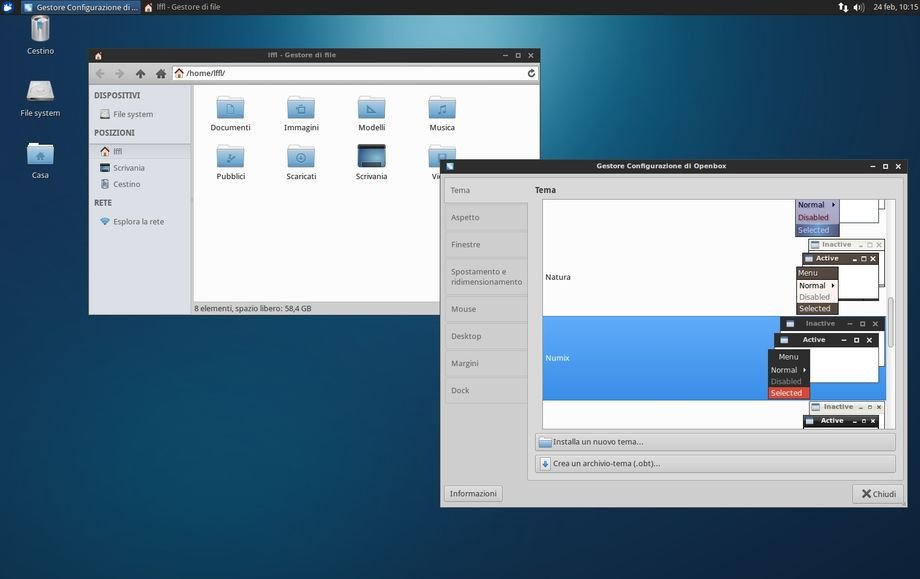Image resolution: width=920 pixels, height=579 pixels.
Task: Go to parent folder with up arrow
Action: point(140,73)
